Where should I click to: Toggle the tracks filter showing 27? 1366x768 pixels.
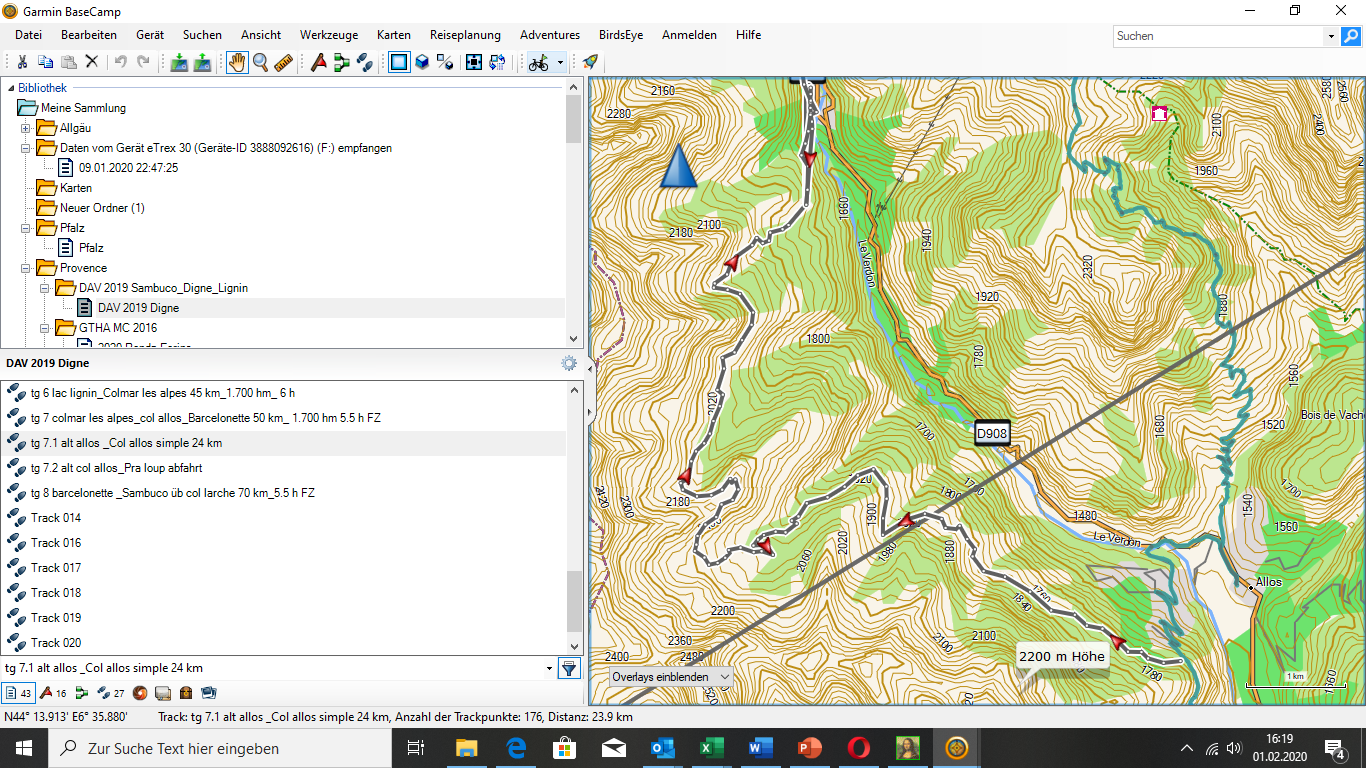111,692
